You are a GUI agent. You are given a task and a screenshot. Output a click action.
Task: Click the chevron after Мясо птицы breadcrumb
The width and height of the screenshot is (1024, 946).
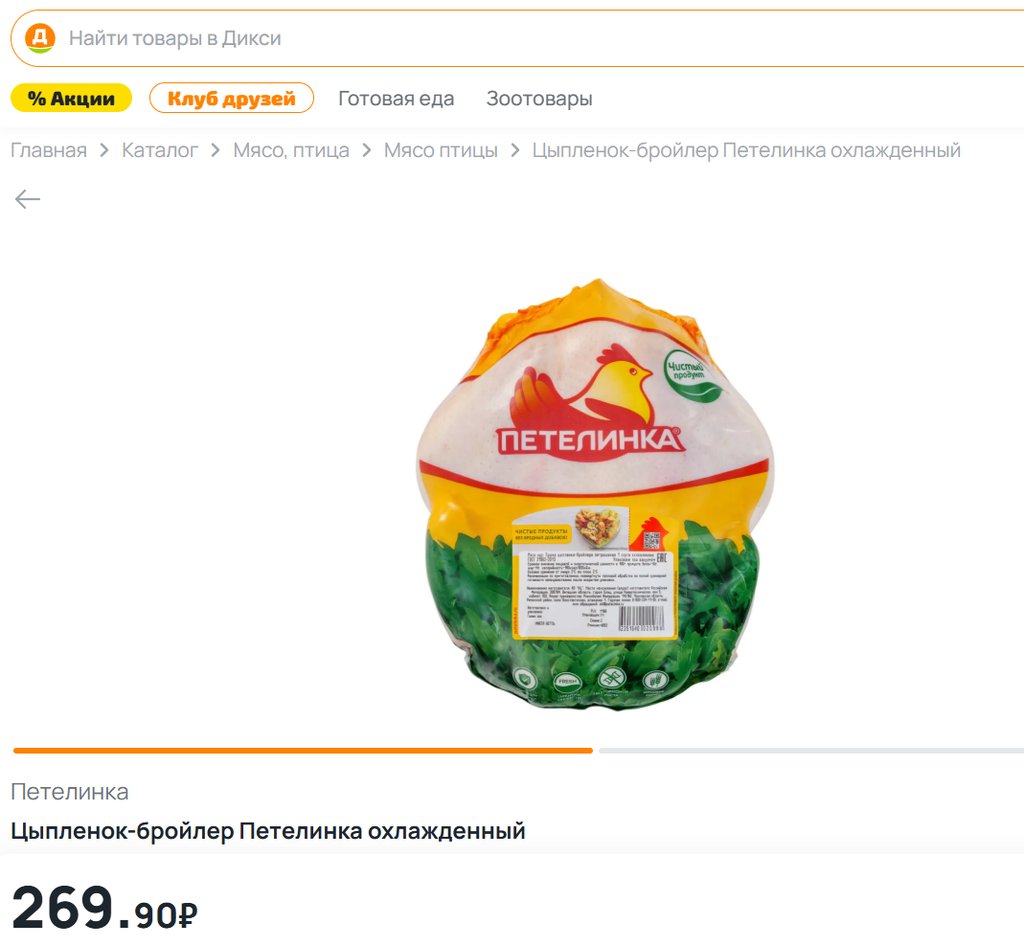pyautogui.click(x=515, y=151)
